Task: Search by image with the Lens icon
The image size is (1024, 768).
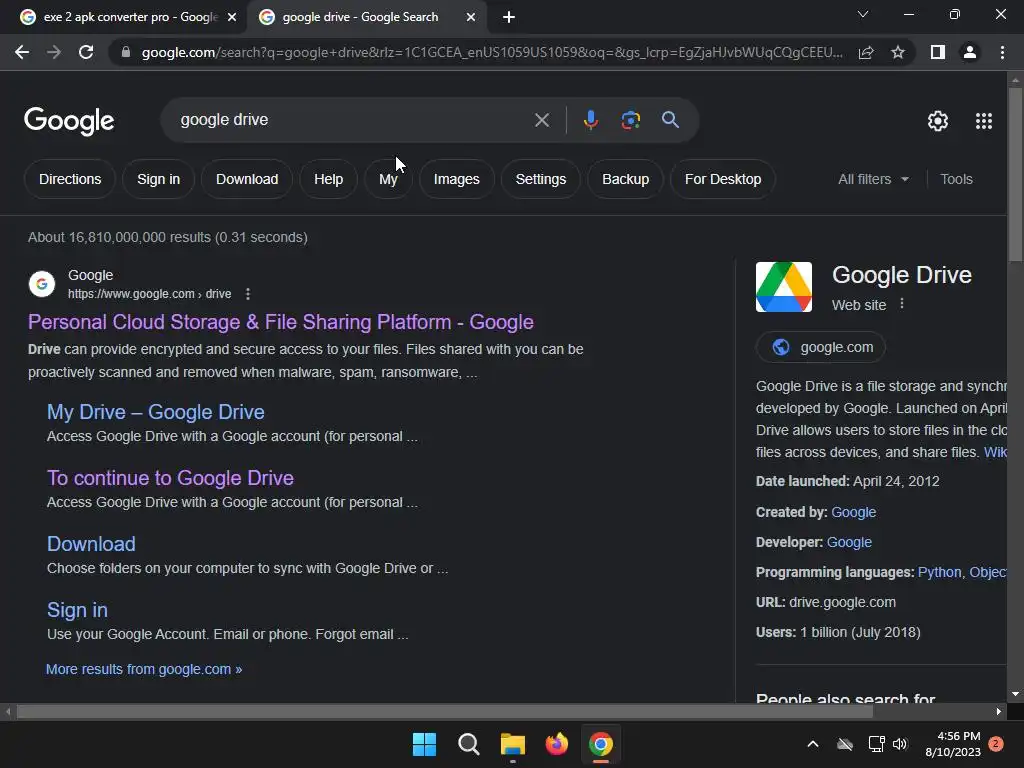Action: (631, 120)
